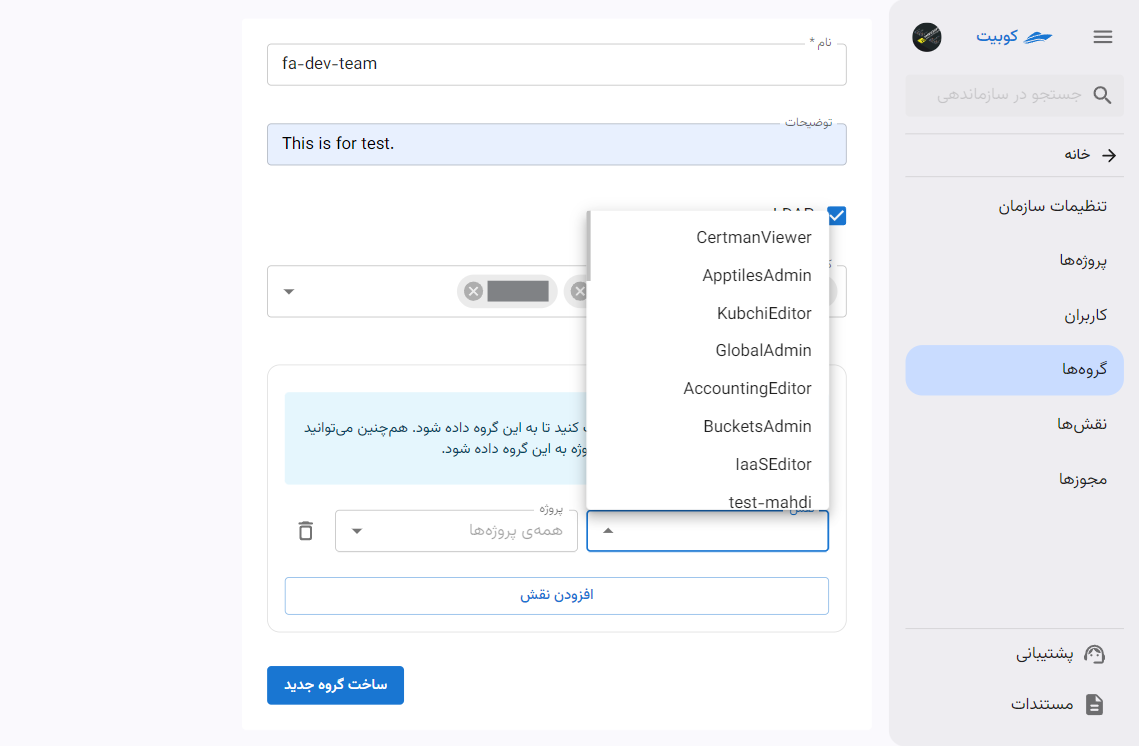Click the مستندات document icon
The width and height of the screenshot is (1139, 746).
(1094, 704)
